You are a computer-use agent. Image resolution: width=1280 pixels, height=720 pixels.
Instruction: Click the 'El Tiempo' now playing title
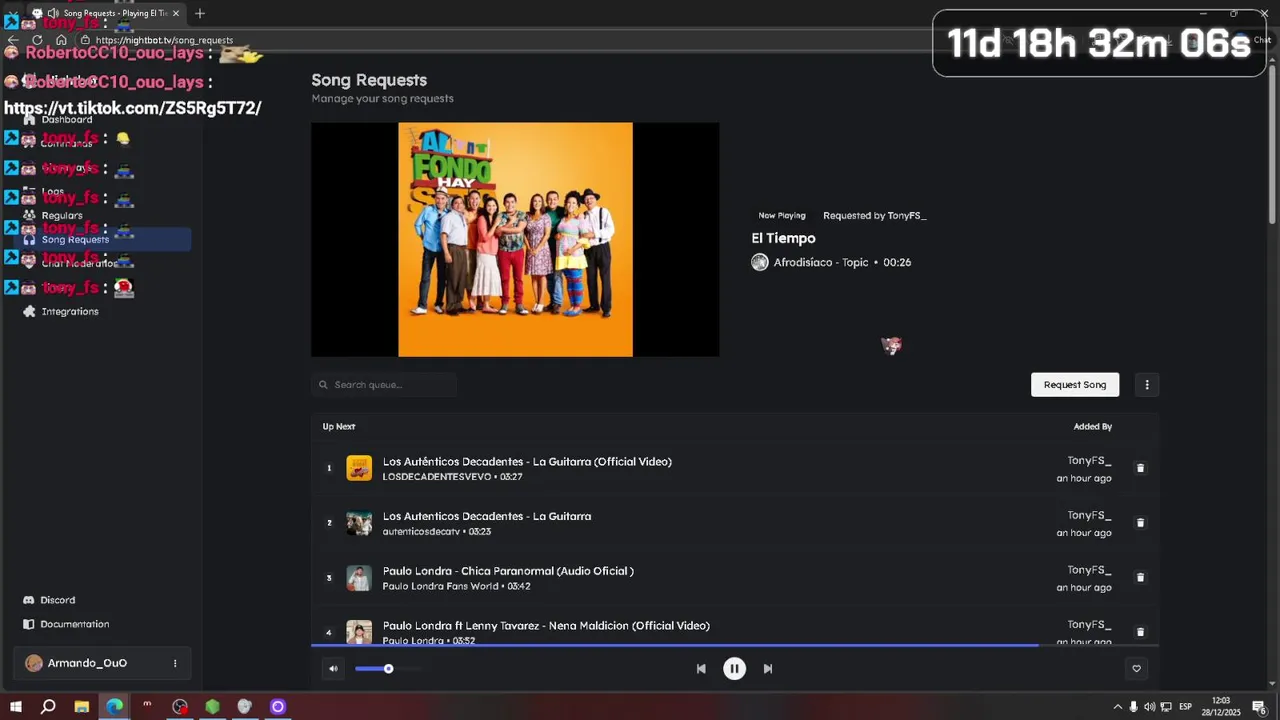[783, 238]
